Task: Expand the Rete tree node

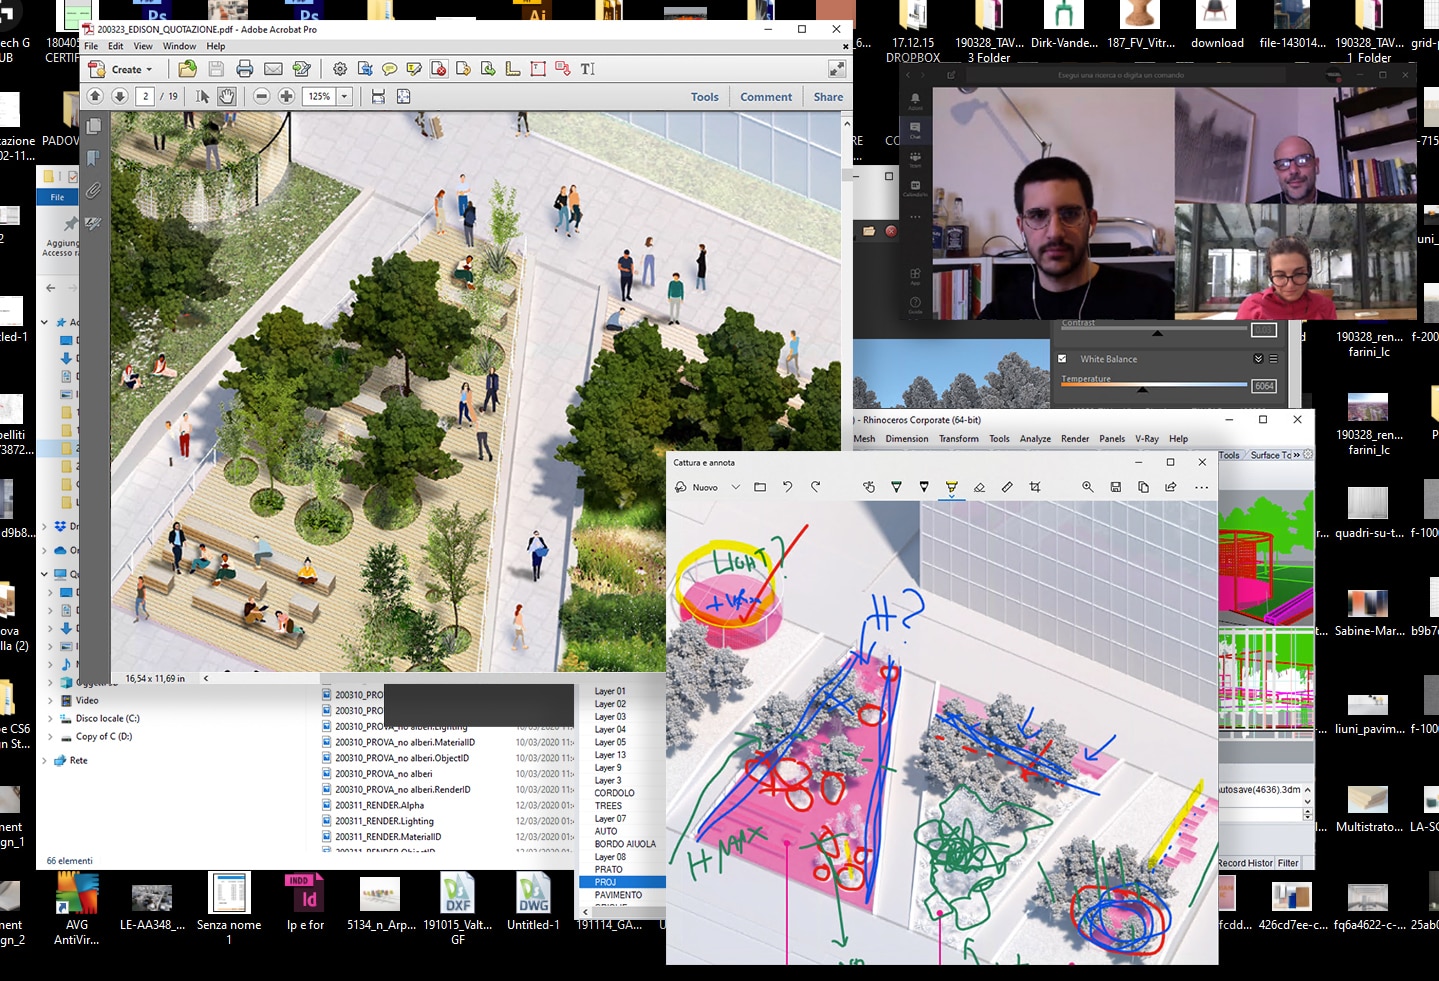Action: (44, 761)
